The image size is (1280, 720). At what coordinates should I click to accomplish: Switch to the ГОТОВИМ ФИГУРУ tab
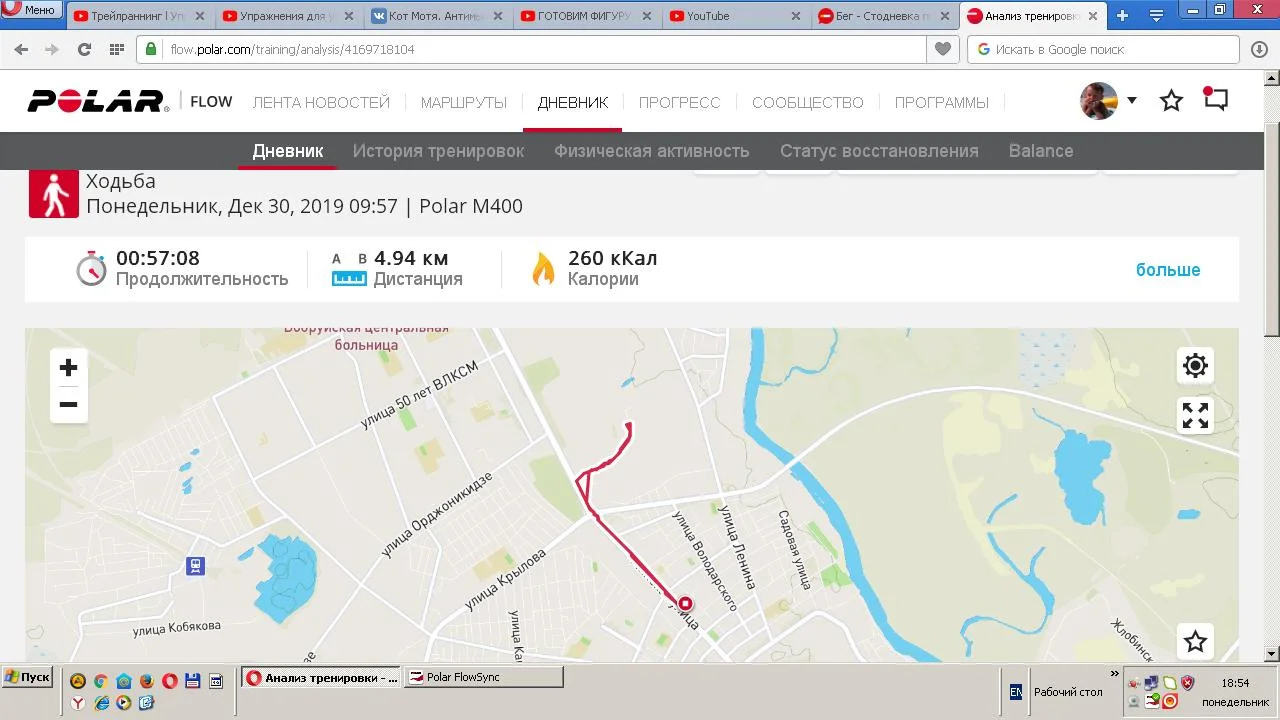click(586, 16)
